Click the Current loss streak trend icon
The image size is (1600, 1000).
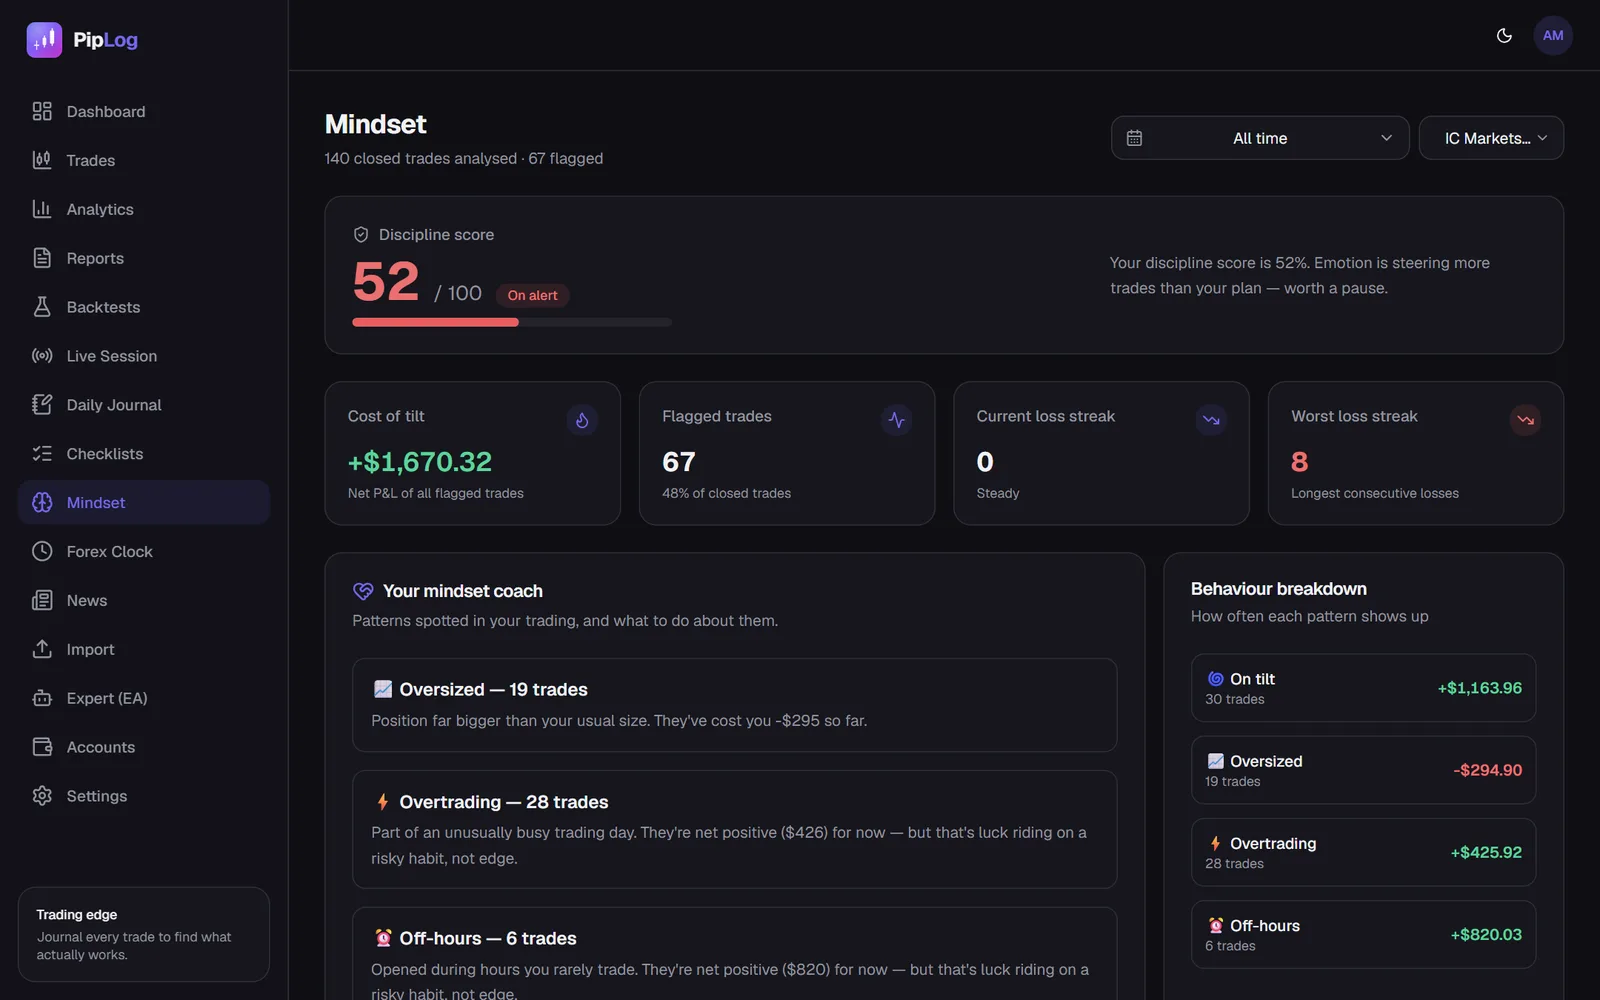[x=1211, y=420]
